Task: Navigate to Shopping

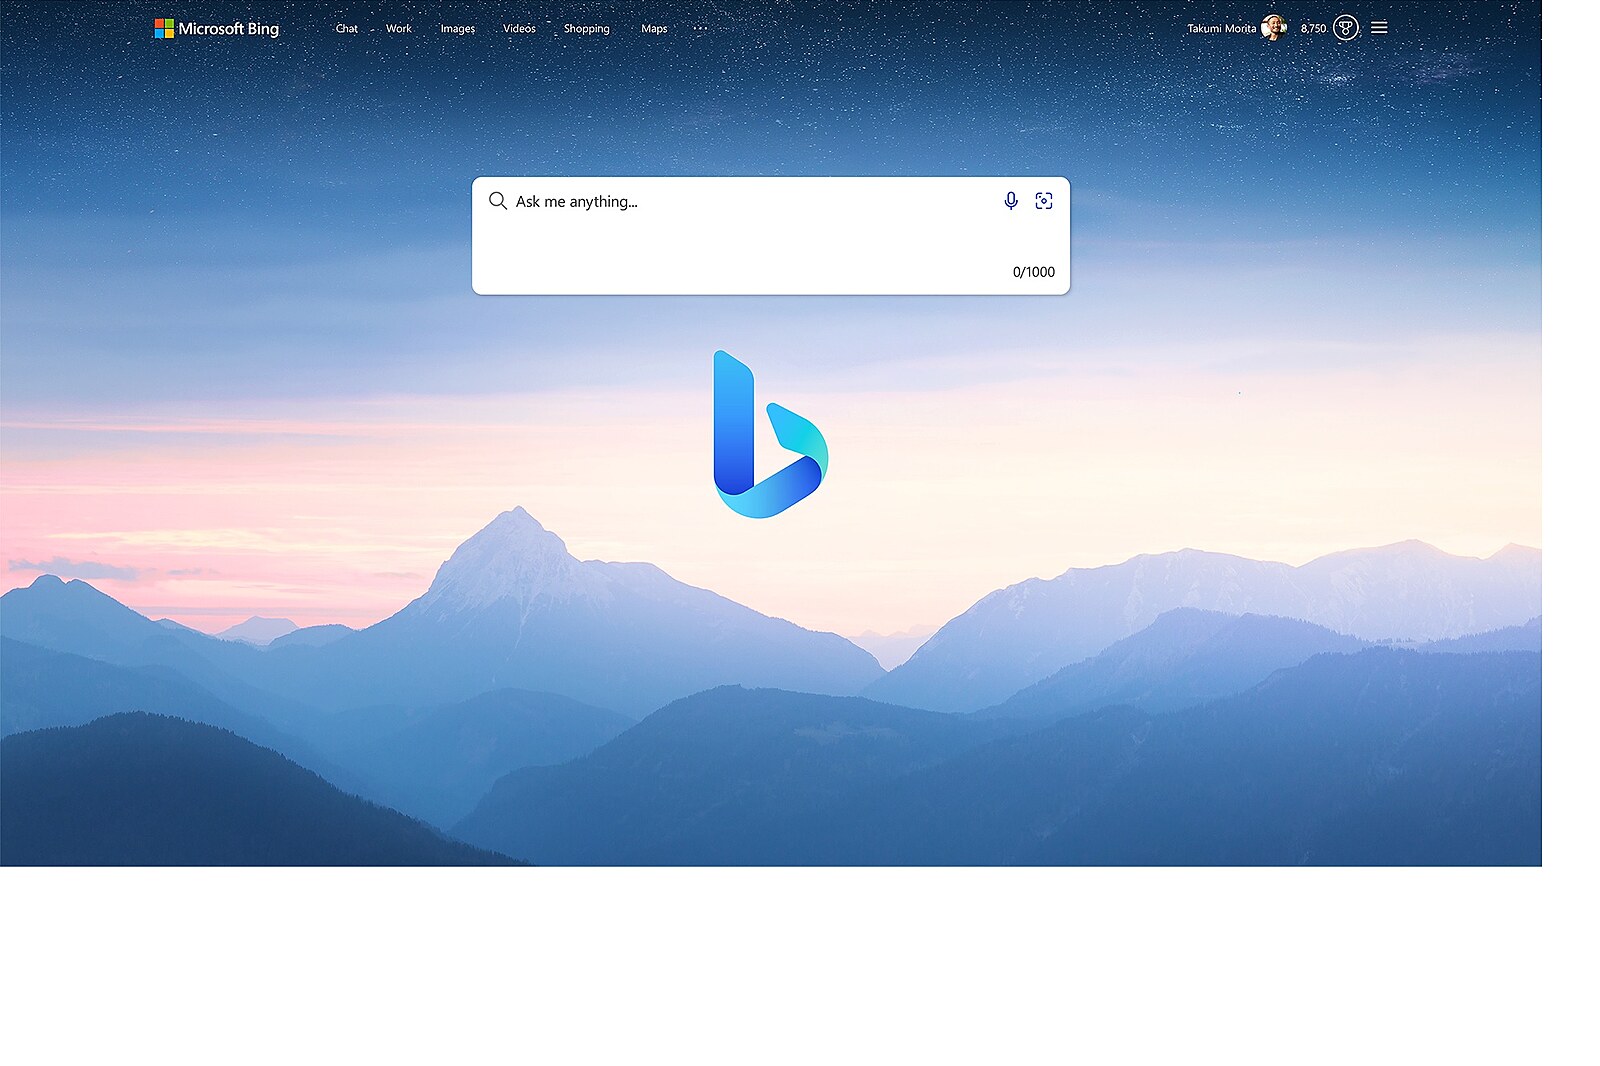Action: coord(586,29)
